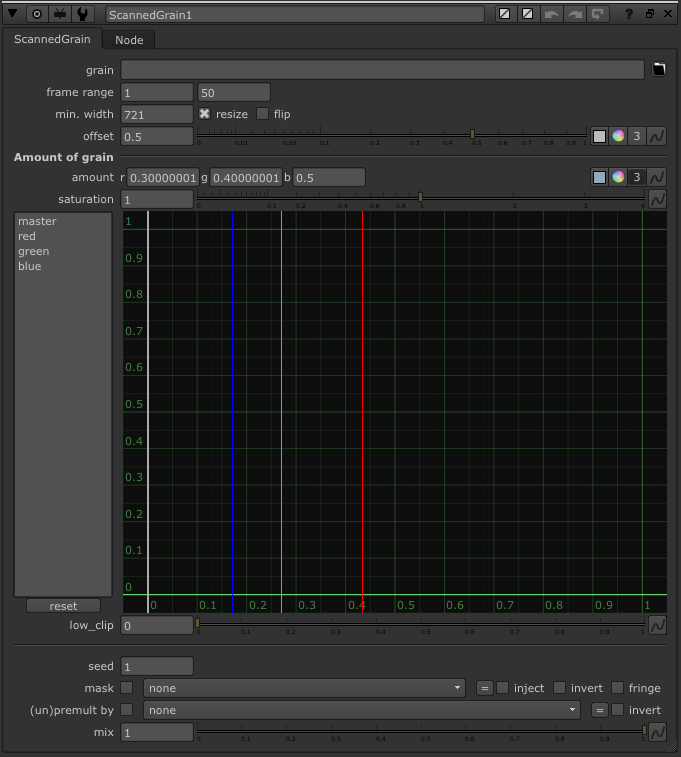Click the frame range start field

click(x=157, y=92)
